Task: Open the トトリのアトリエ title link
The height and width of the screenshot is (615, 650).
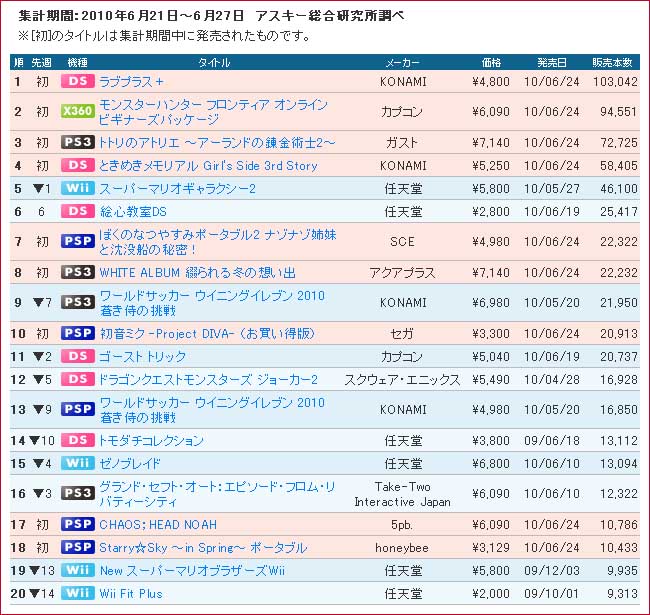Action: (217, 143)
